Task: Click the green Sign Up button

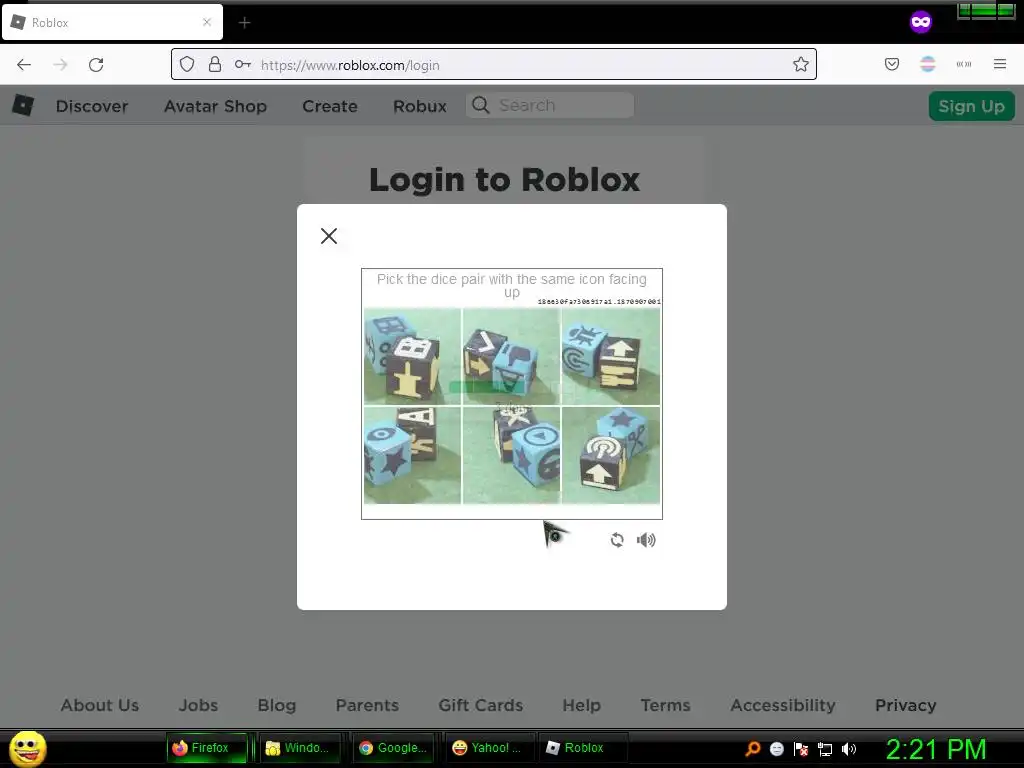Action: (972, 106)
